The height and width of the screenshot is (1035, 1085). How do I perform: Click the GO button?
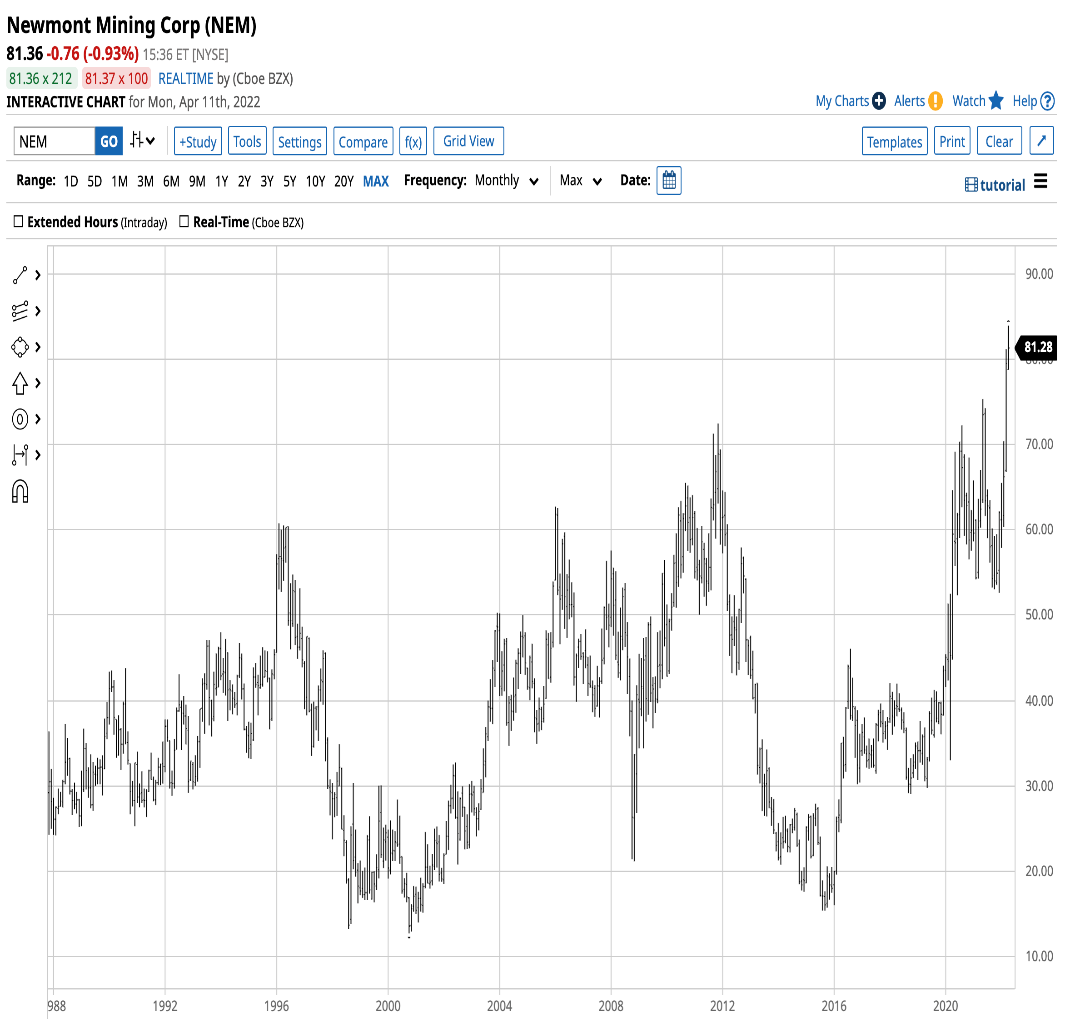109,141
